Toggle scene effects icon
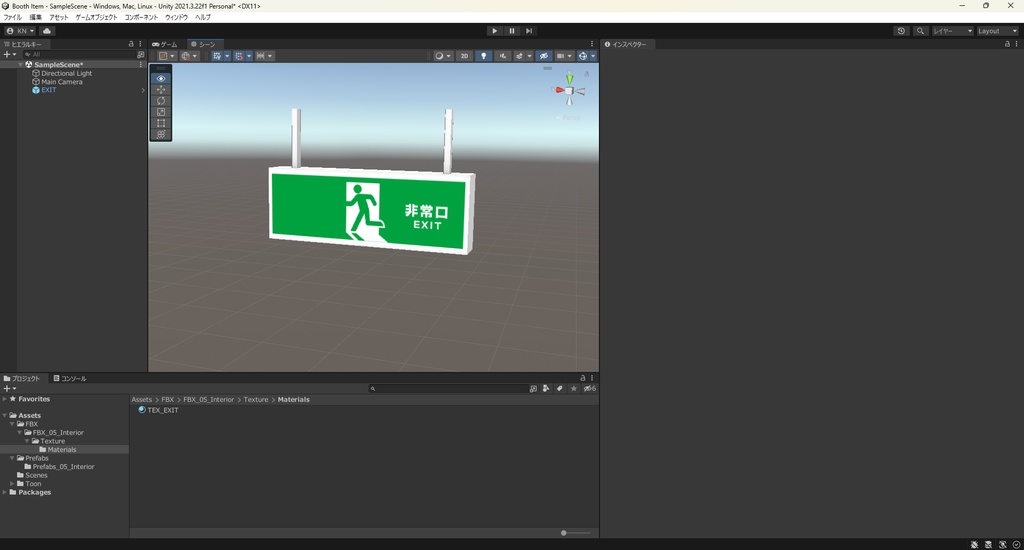 (519, 56)
